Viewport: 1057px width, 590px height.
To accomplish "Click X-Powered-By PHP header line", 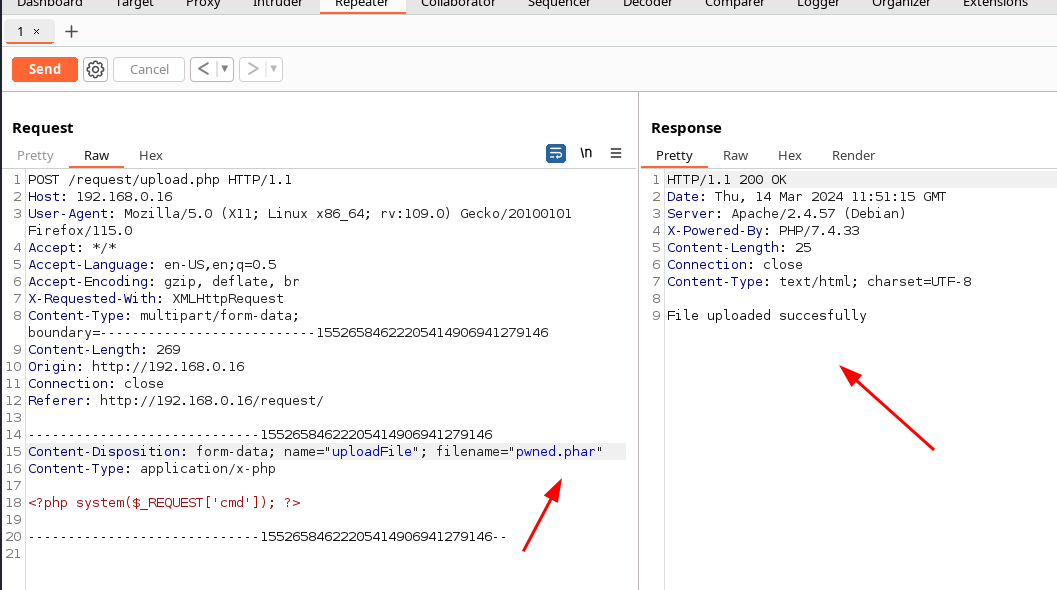I will pyautogui.click(x=763, y=231).
